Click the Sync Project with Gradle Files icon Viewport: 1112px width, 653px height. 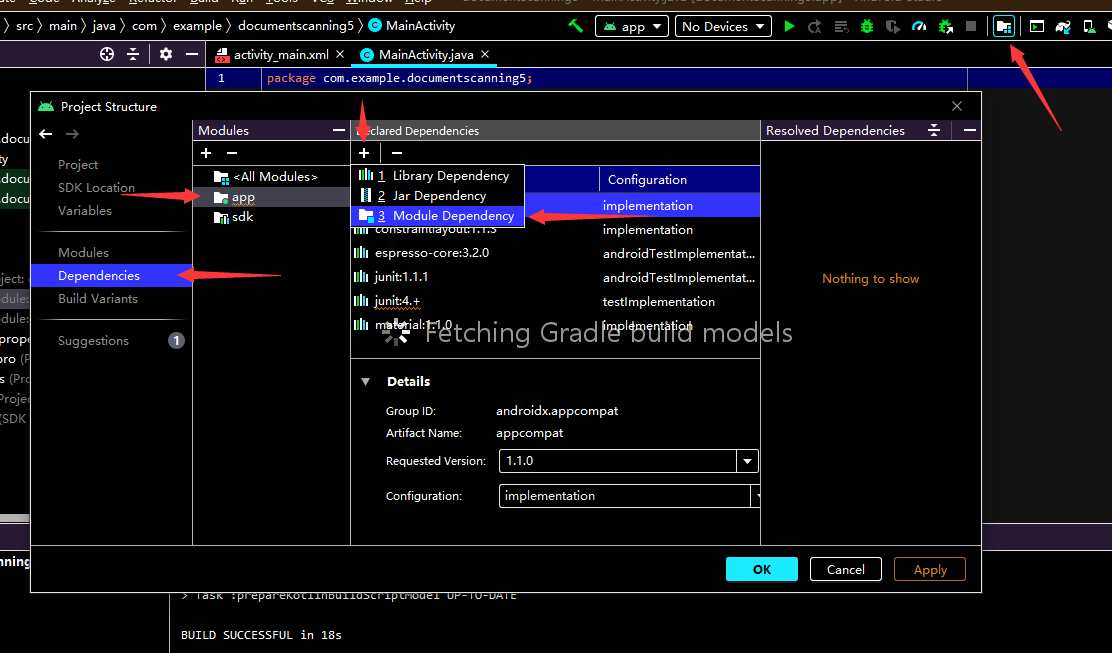click(x=1063, y=26)
